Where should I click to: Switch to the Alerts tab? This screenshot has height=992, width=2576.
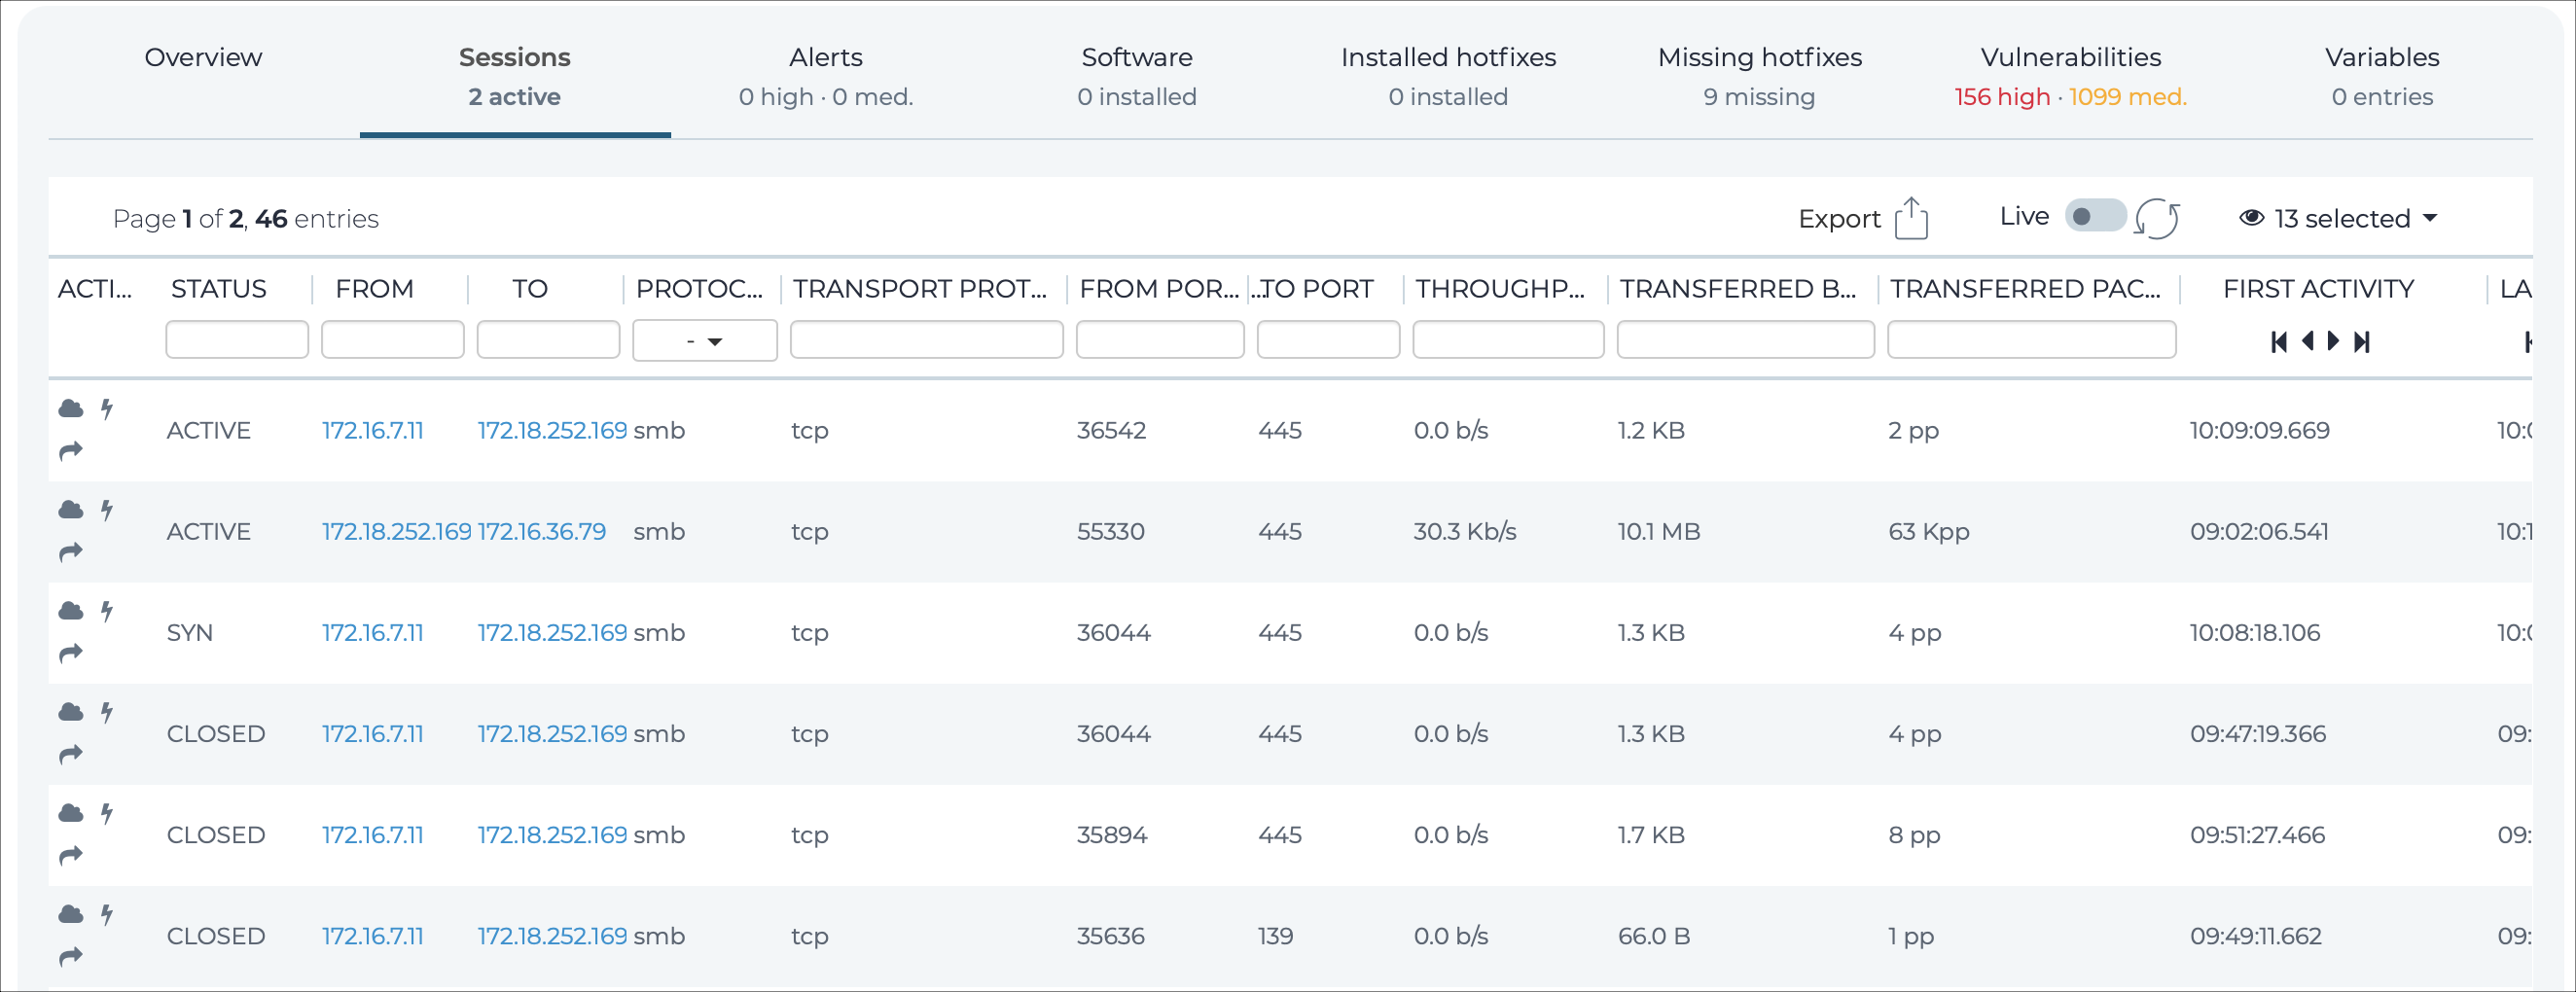point(826,76)
